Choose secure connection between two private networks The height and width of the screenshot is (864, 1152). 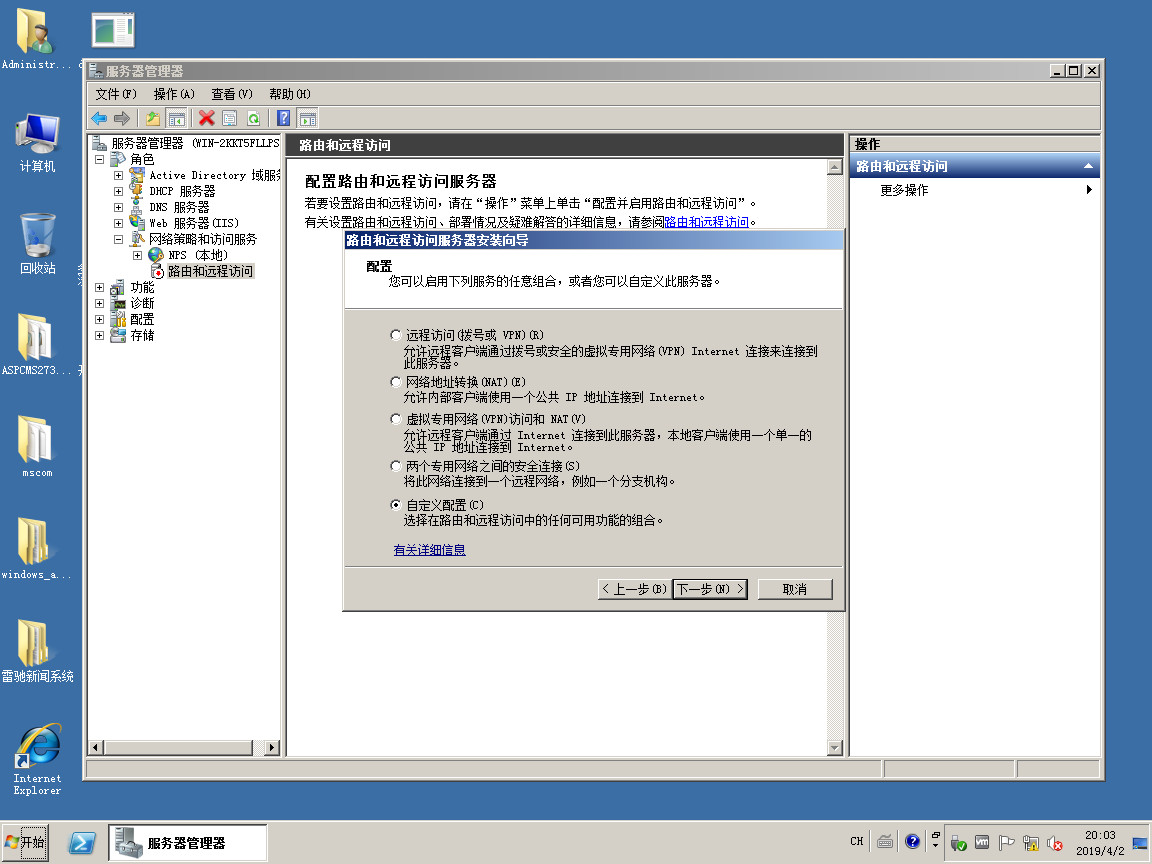(x=396, y=466)
